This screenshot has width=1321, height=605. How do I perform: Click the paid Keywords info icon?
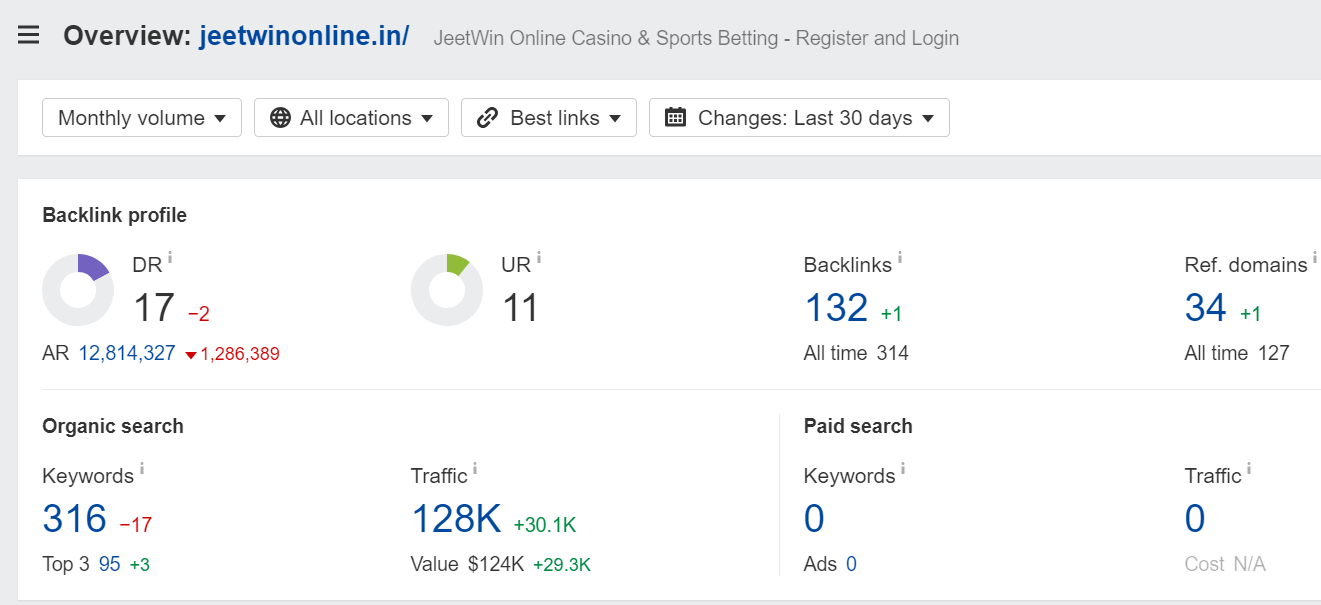click(903, 469)
